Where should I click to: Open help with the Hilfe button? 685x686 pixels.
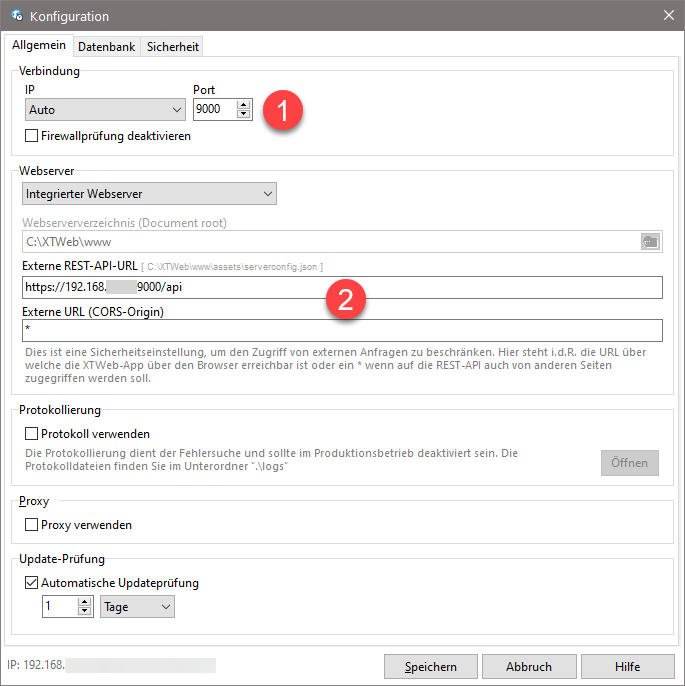[x=627, y=666]
